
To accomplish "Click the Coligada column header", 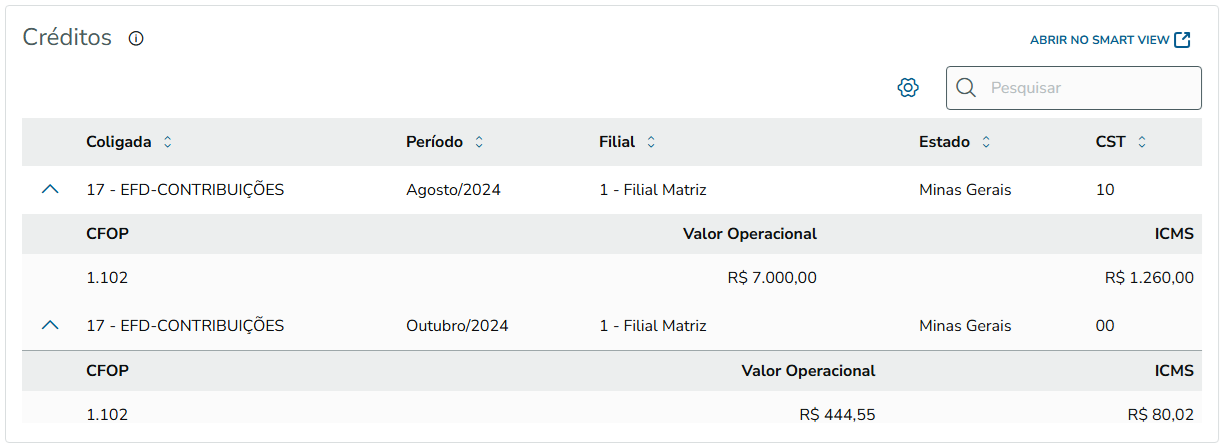I will click(x=119, y=142).
